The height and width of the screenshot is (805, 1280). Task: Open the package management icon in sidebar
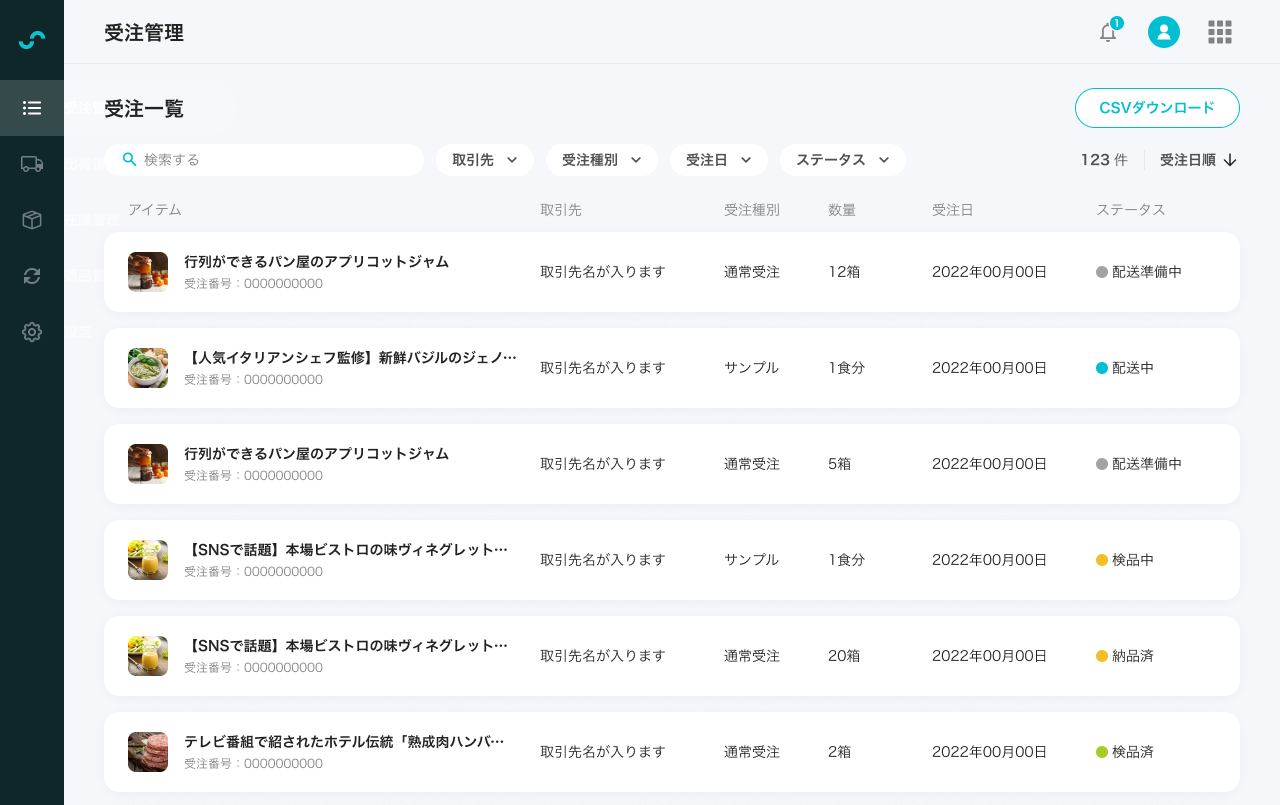[x=32, y=220]
